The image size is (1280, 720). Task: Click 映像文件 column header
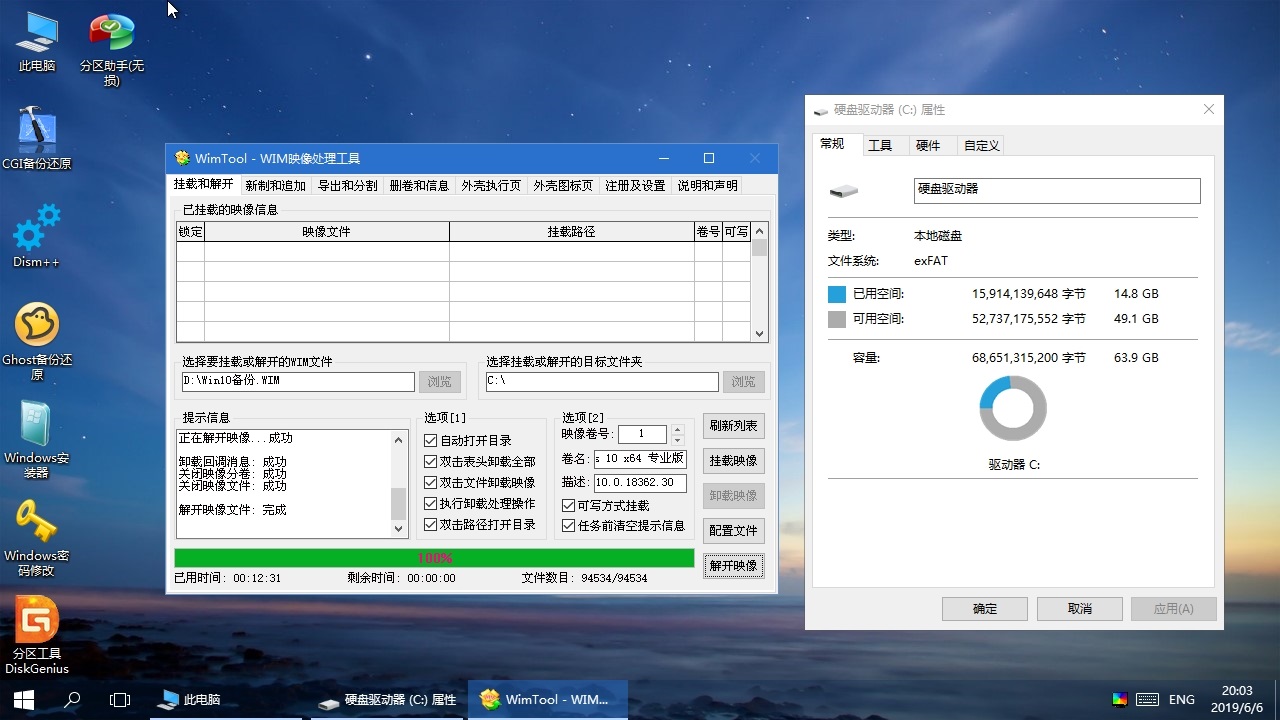point(327,232)
